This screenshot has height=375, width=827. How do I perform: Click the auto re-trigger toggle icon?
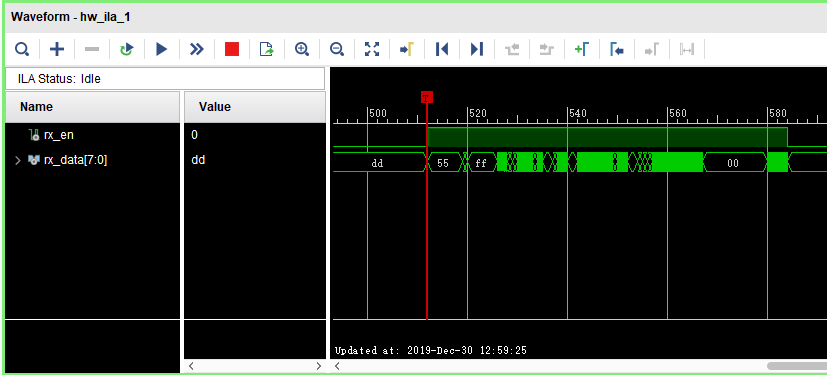[x=127, y=50]
